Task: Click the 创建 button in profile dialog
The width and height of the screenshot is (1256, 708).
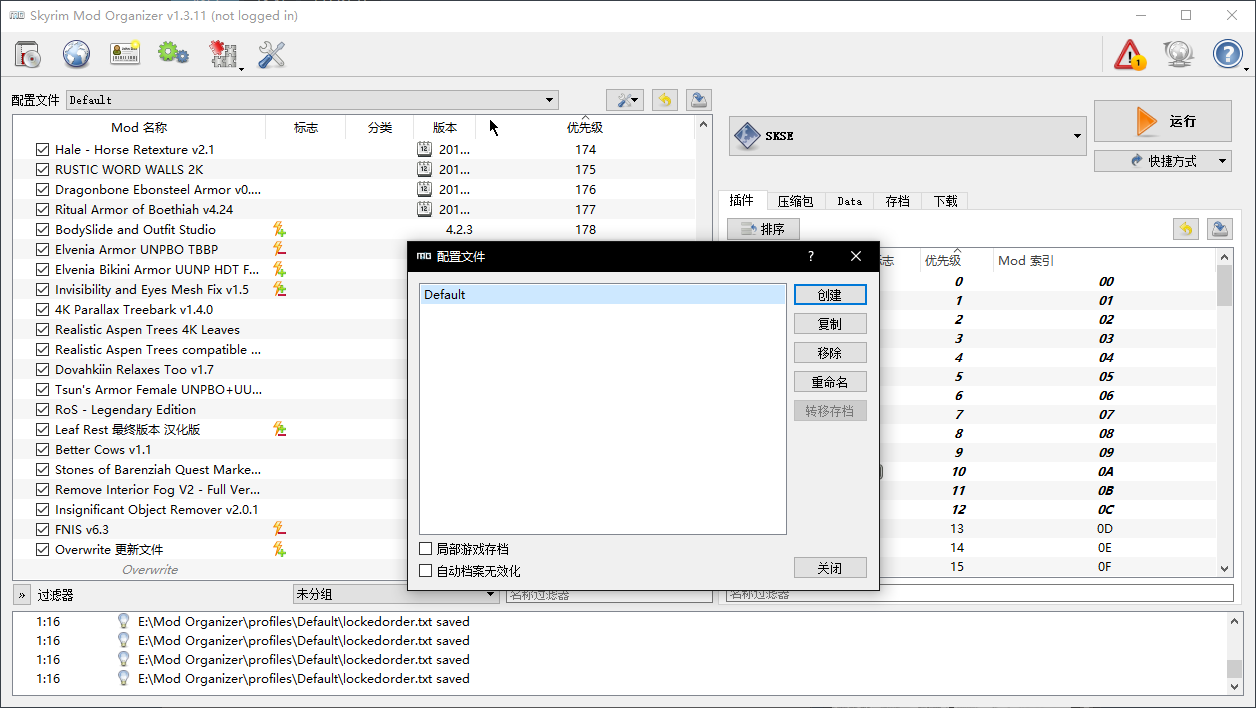Action: point(830,295)
